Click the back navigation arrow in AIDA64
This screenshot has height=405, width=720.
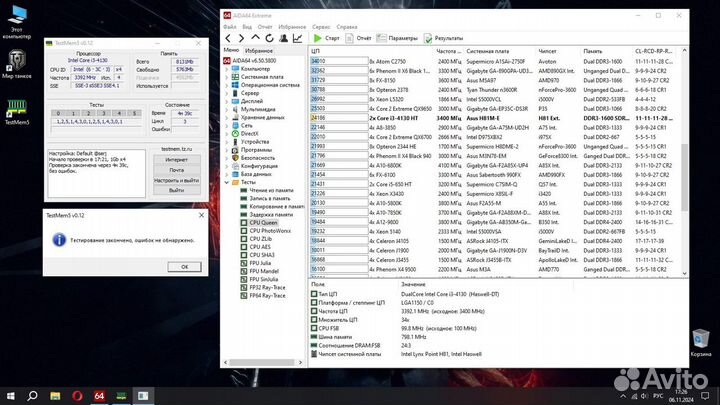click(x=229, y=37)
